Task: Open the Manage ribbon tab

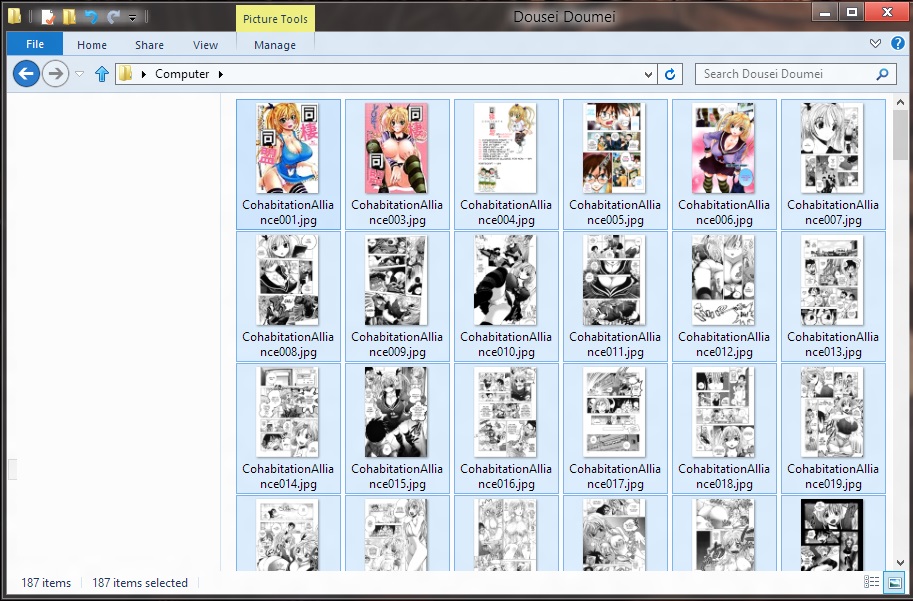Action: tap(275, 45)
